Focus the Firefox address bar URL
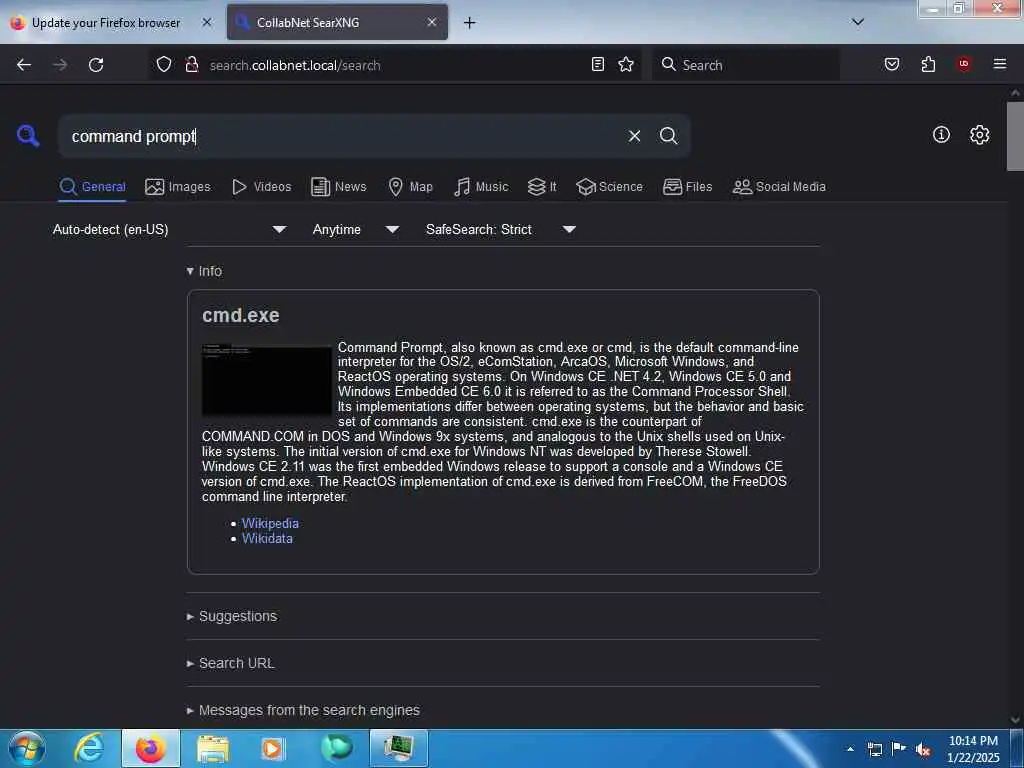Viewport: 1024px width, 768px height. 392,65
